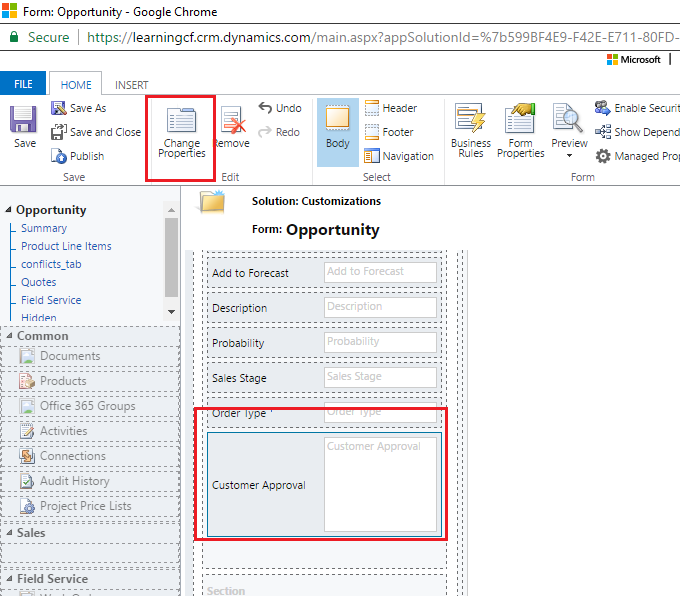Click the secure padlock icon

coord(14,37)
